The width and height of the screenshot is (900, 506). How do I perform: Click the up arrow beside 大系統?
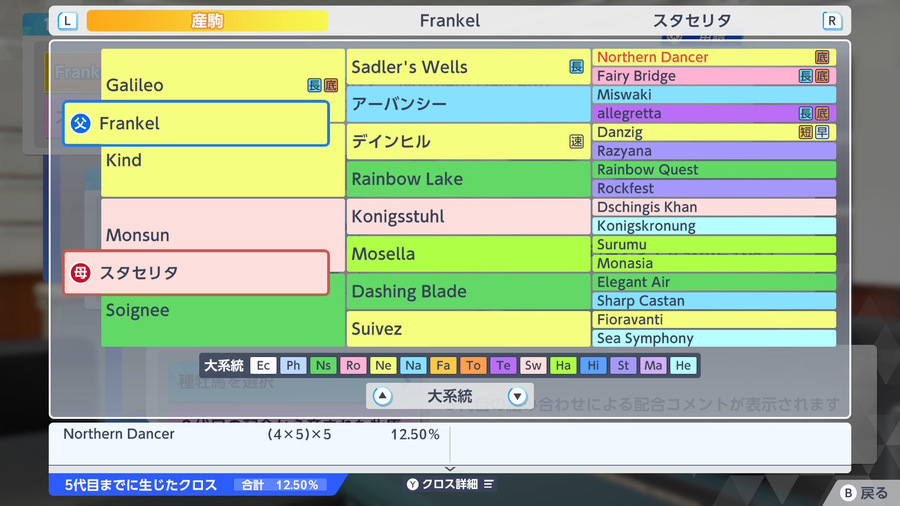click(382, 396)
